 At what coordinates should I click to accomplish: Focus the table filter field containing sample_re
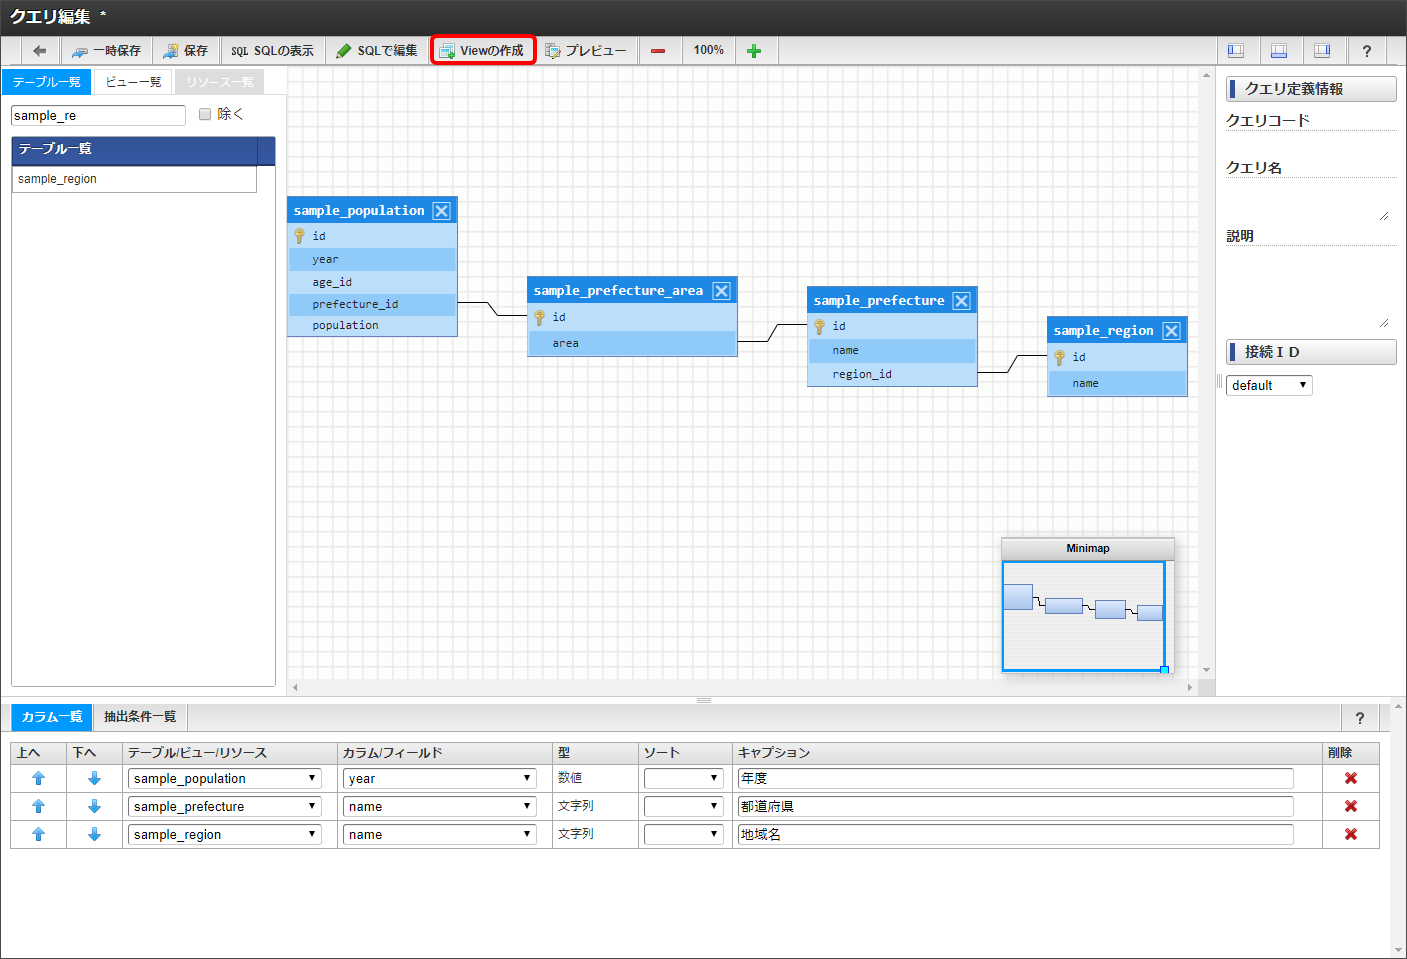point(98,115)
